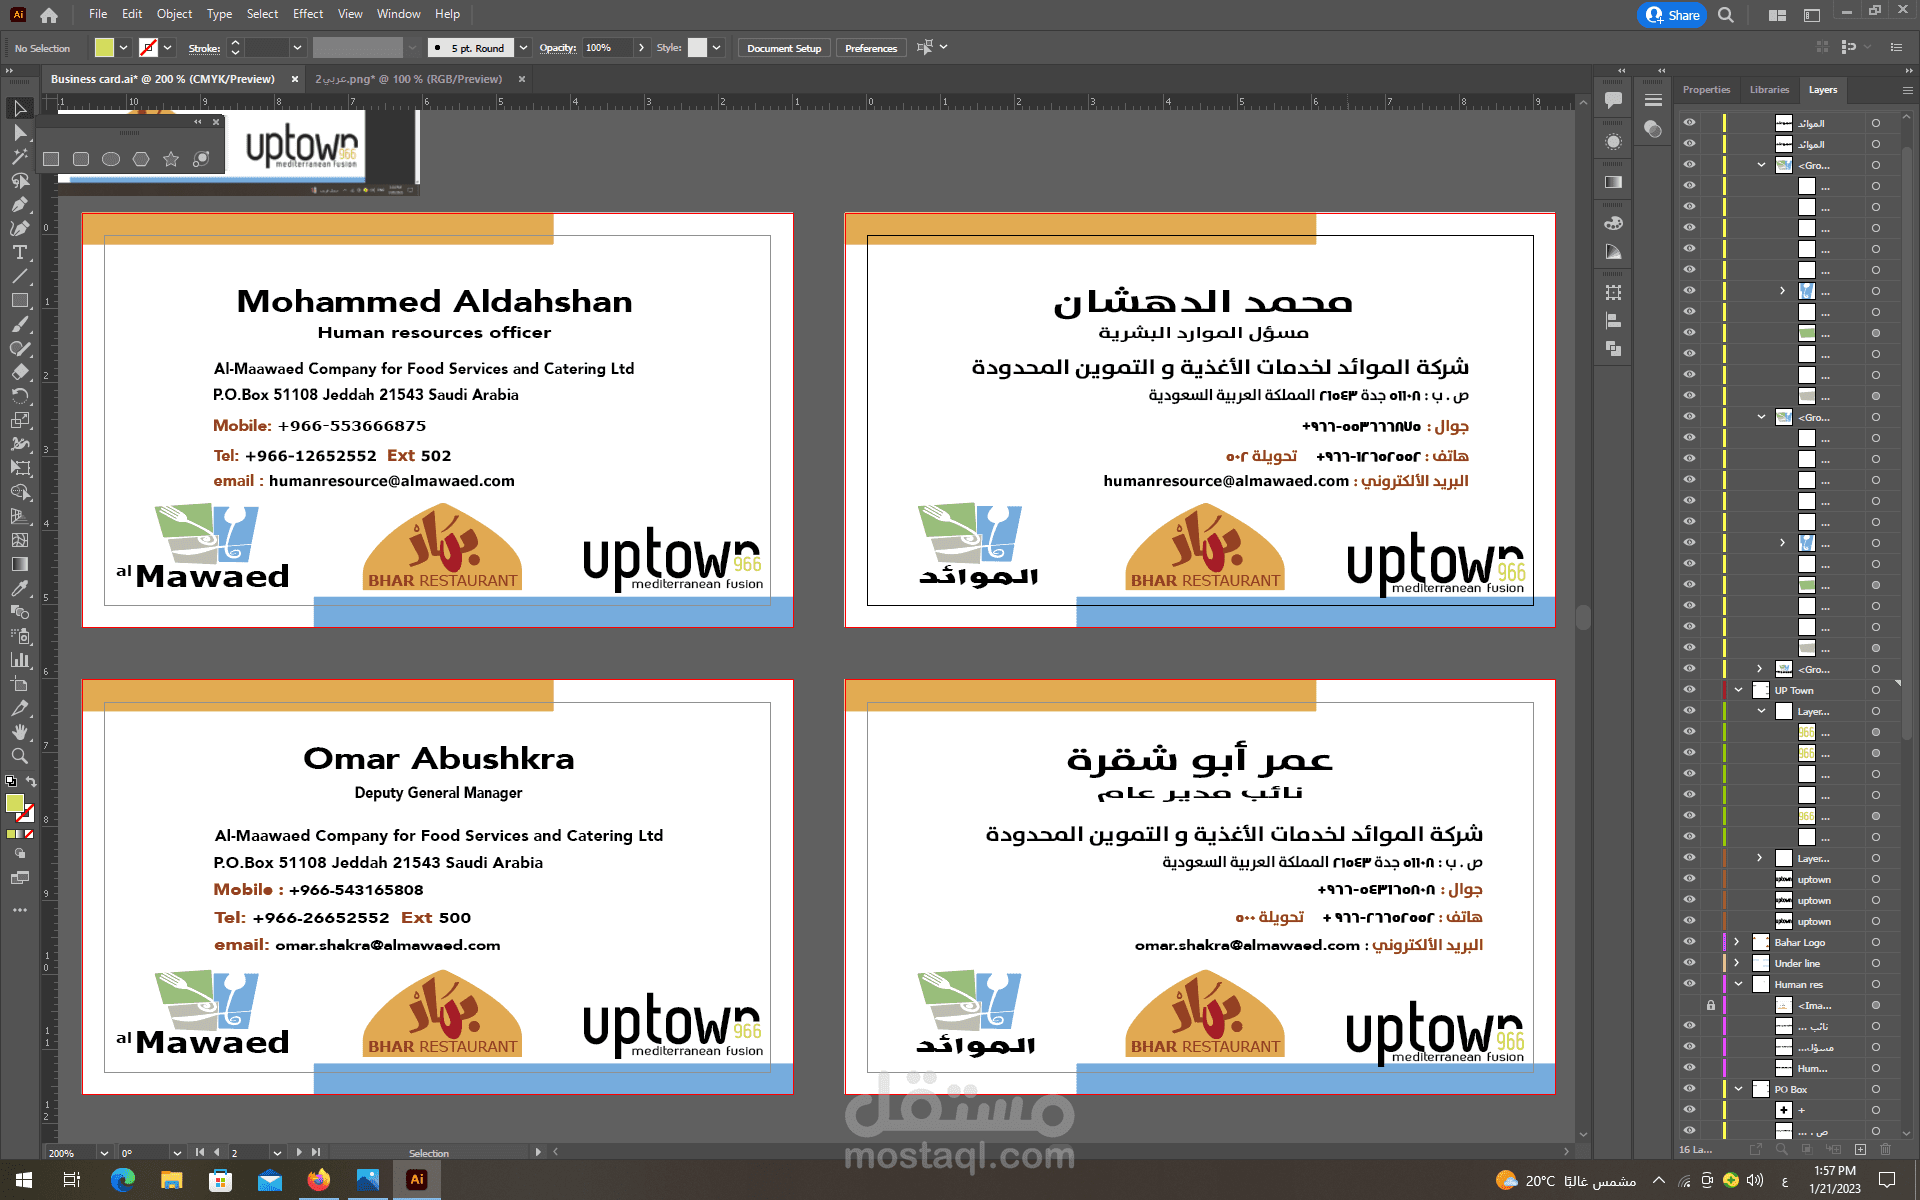Toggle visibility of Bahar Logo layer

[x=1689, y=942]
